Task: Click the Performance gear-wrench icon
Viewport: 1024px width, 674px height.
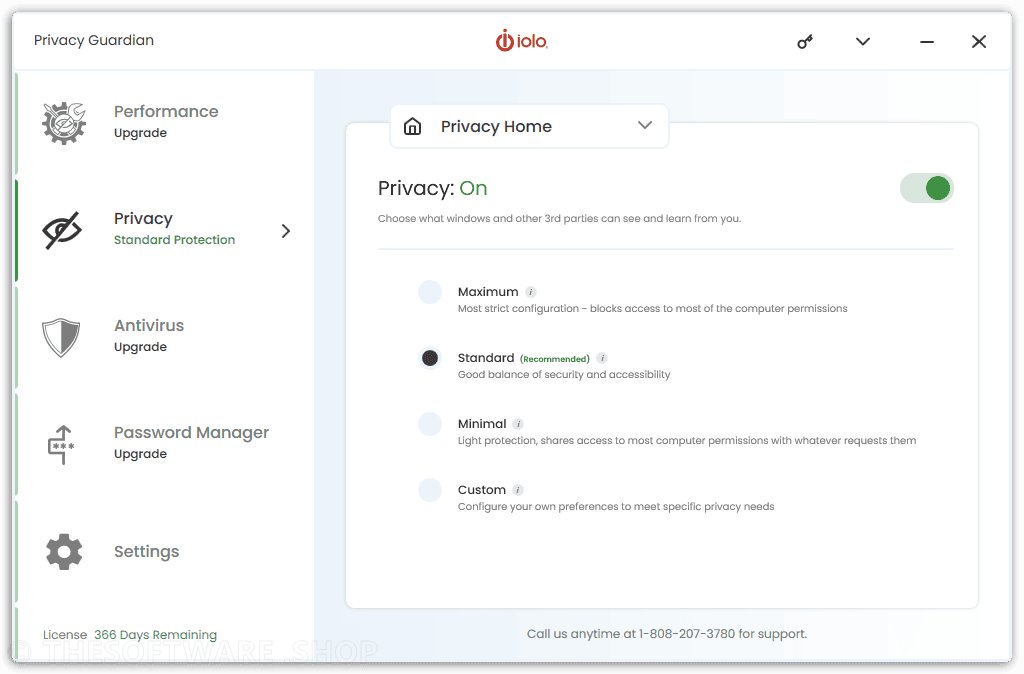Action: (63, 123)
